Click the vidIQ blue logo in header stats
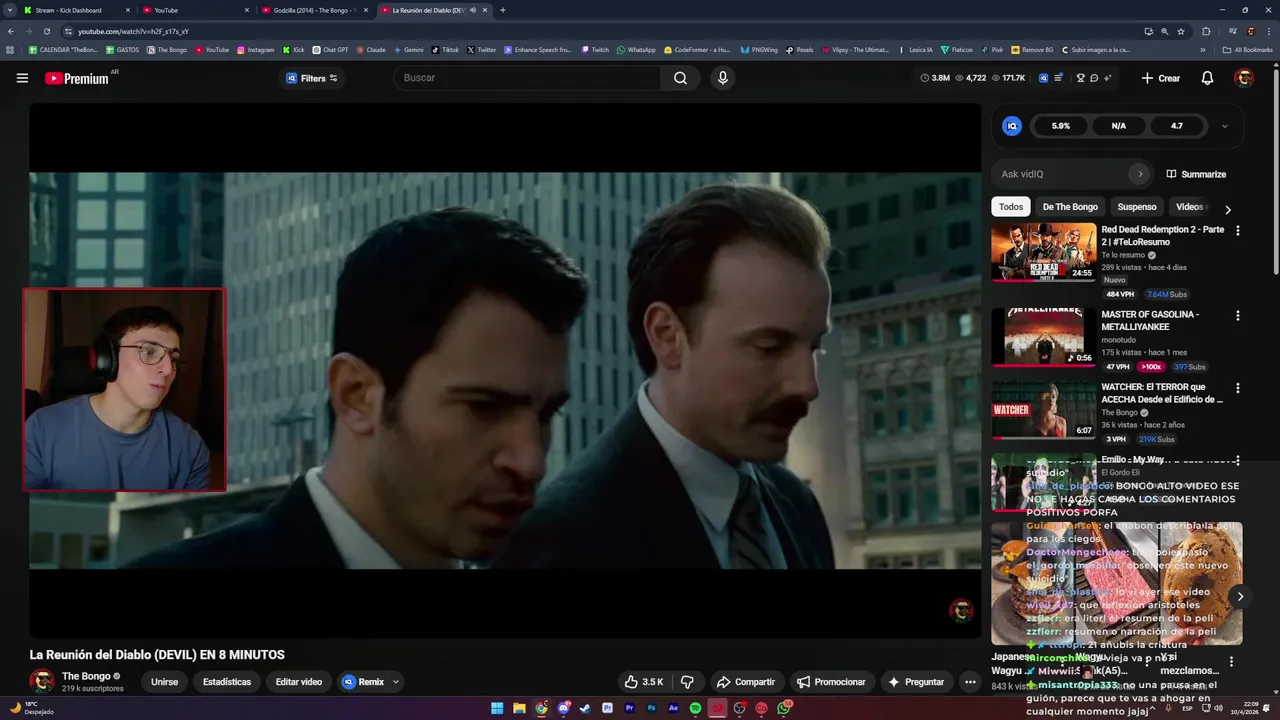 pos(1044,78)
